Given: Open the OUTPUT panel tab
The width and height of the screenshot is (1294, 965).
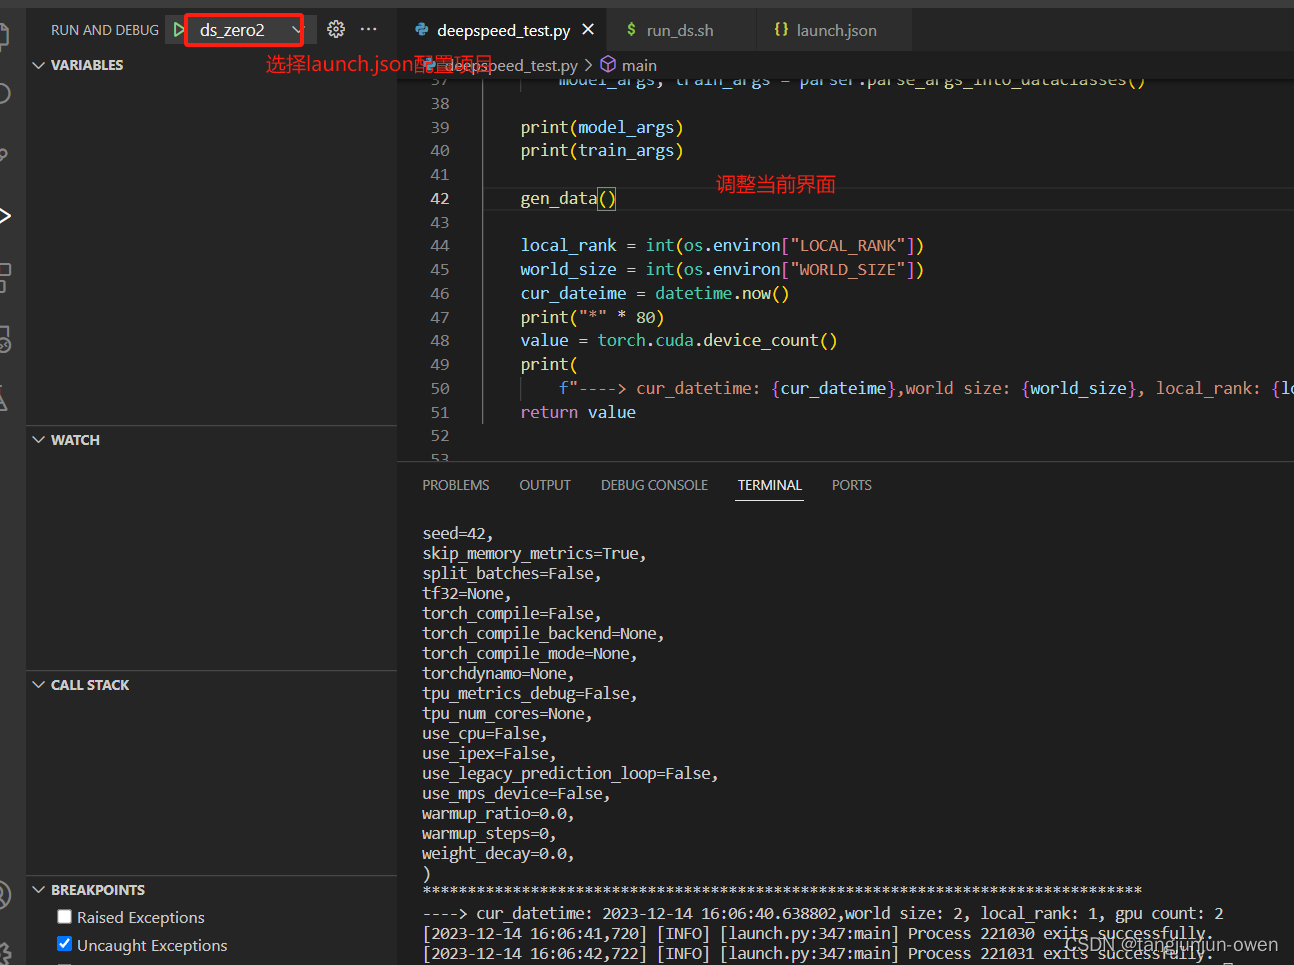Looking at the screenshot, I should coord(545,485).
